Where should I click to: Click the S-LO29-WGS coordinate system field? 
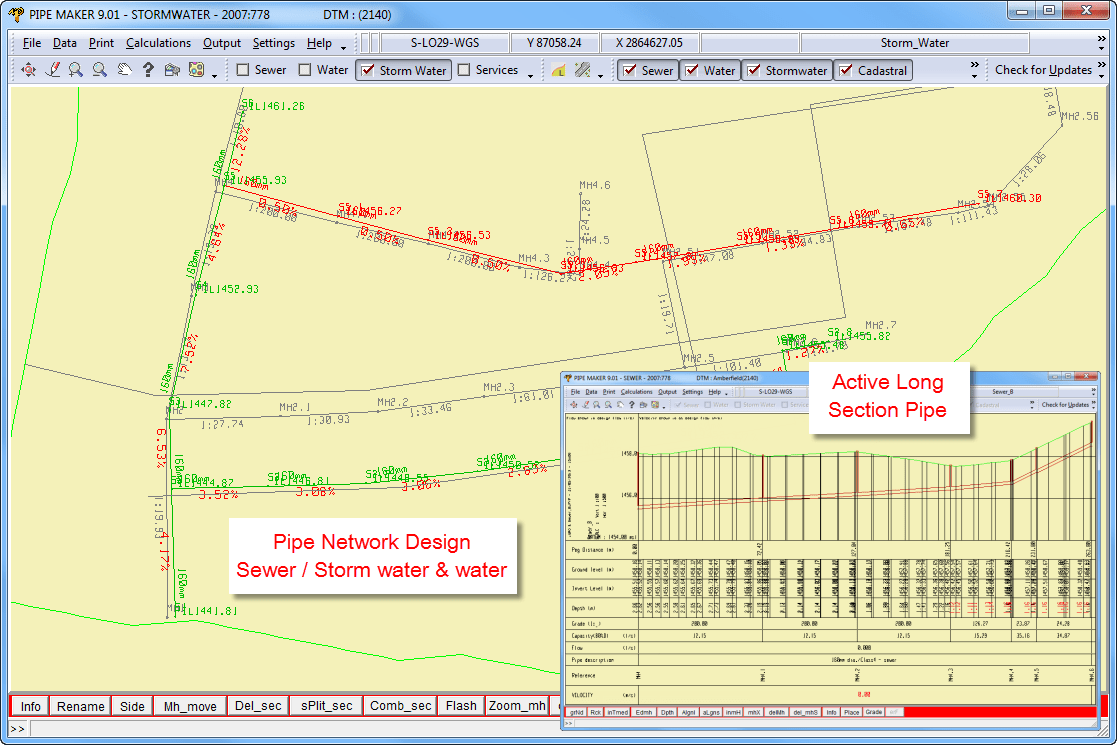[x=445, y=43]
